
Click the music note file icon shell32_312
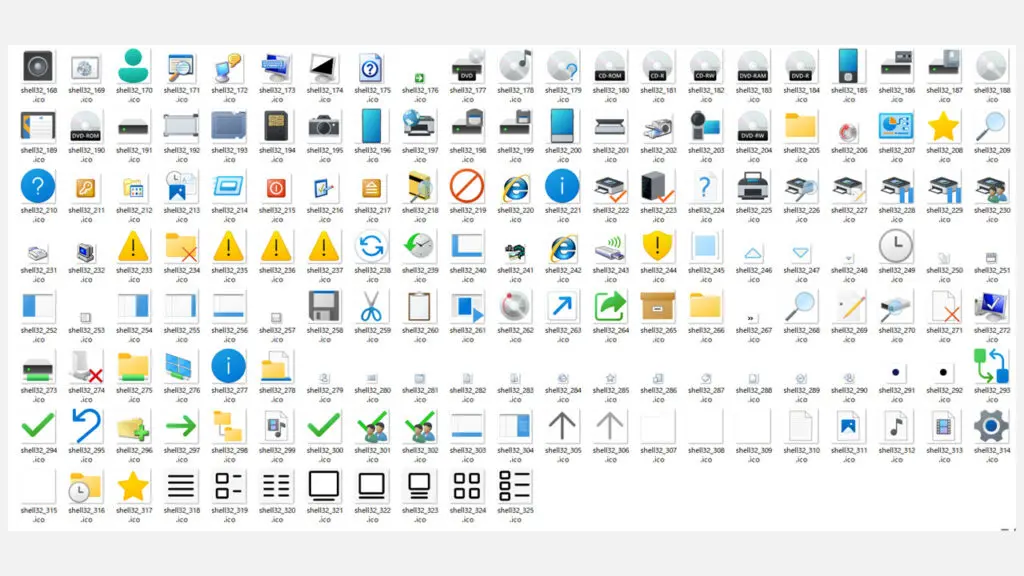(x=896, y=426)
